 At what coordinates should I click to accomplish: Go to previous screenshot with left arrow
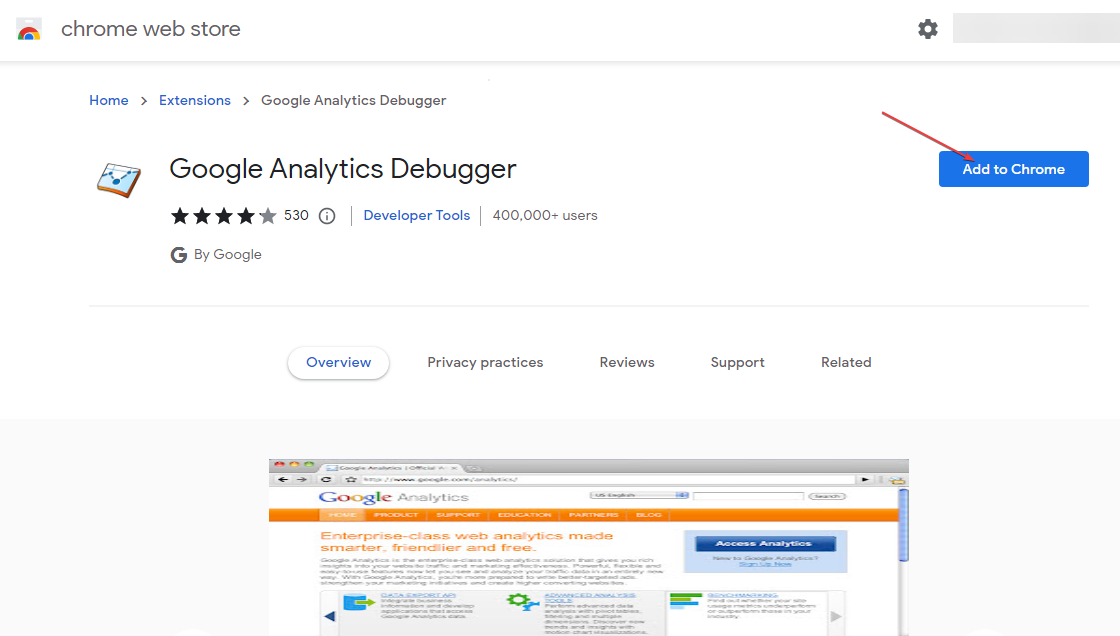pos(329,616)
